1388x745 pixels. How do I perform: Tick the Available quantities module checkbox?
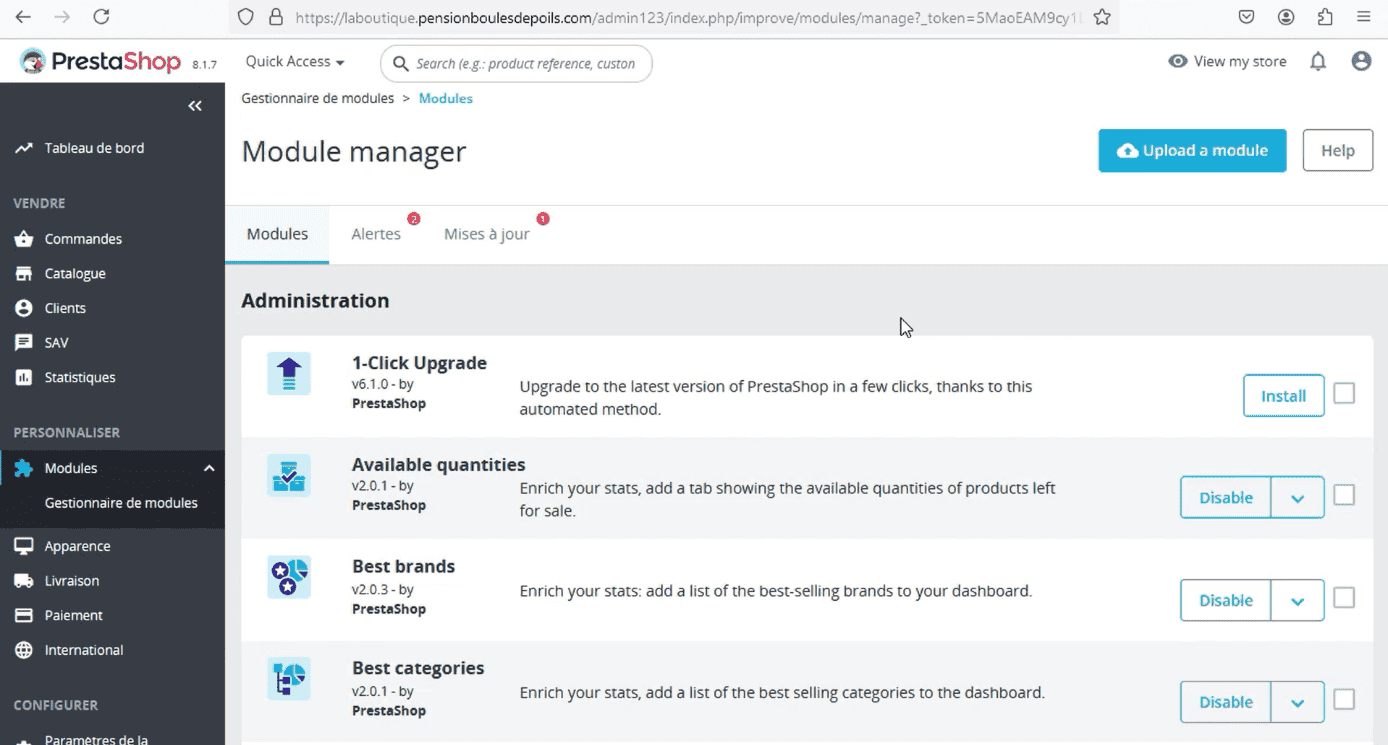[x=1344, y=495]
